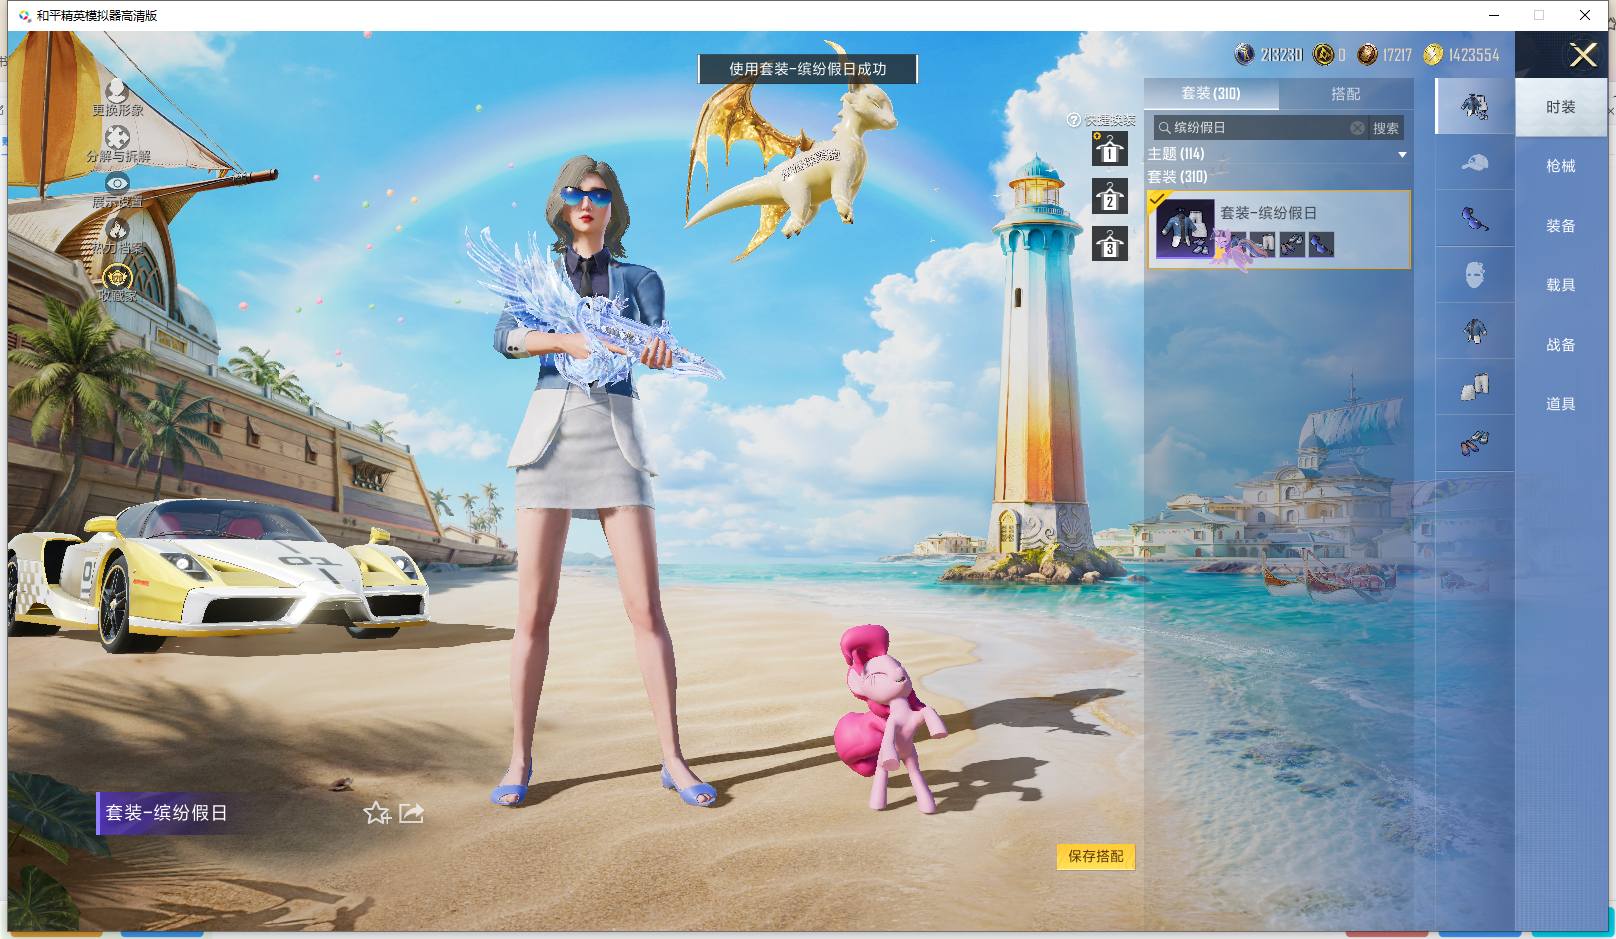Open the 枪械 weapons menu
The height and width of the screenshot is (939, 1616).
tap(1560, 166)
